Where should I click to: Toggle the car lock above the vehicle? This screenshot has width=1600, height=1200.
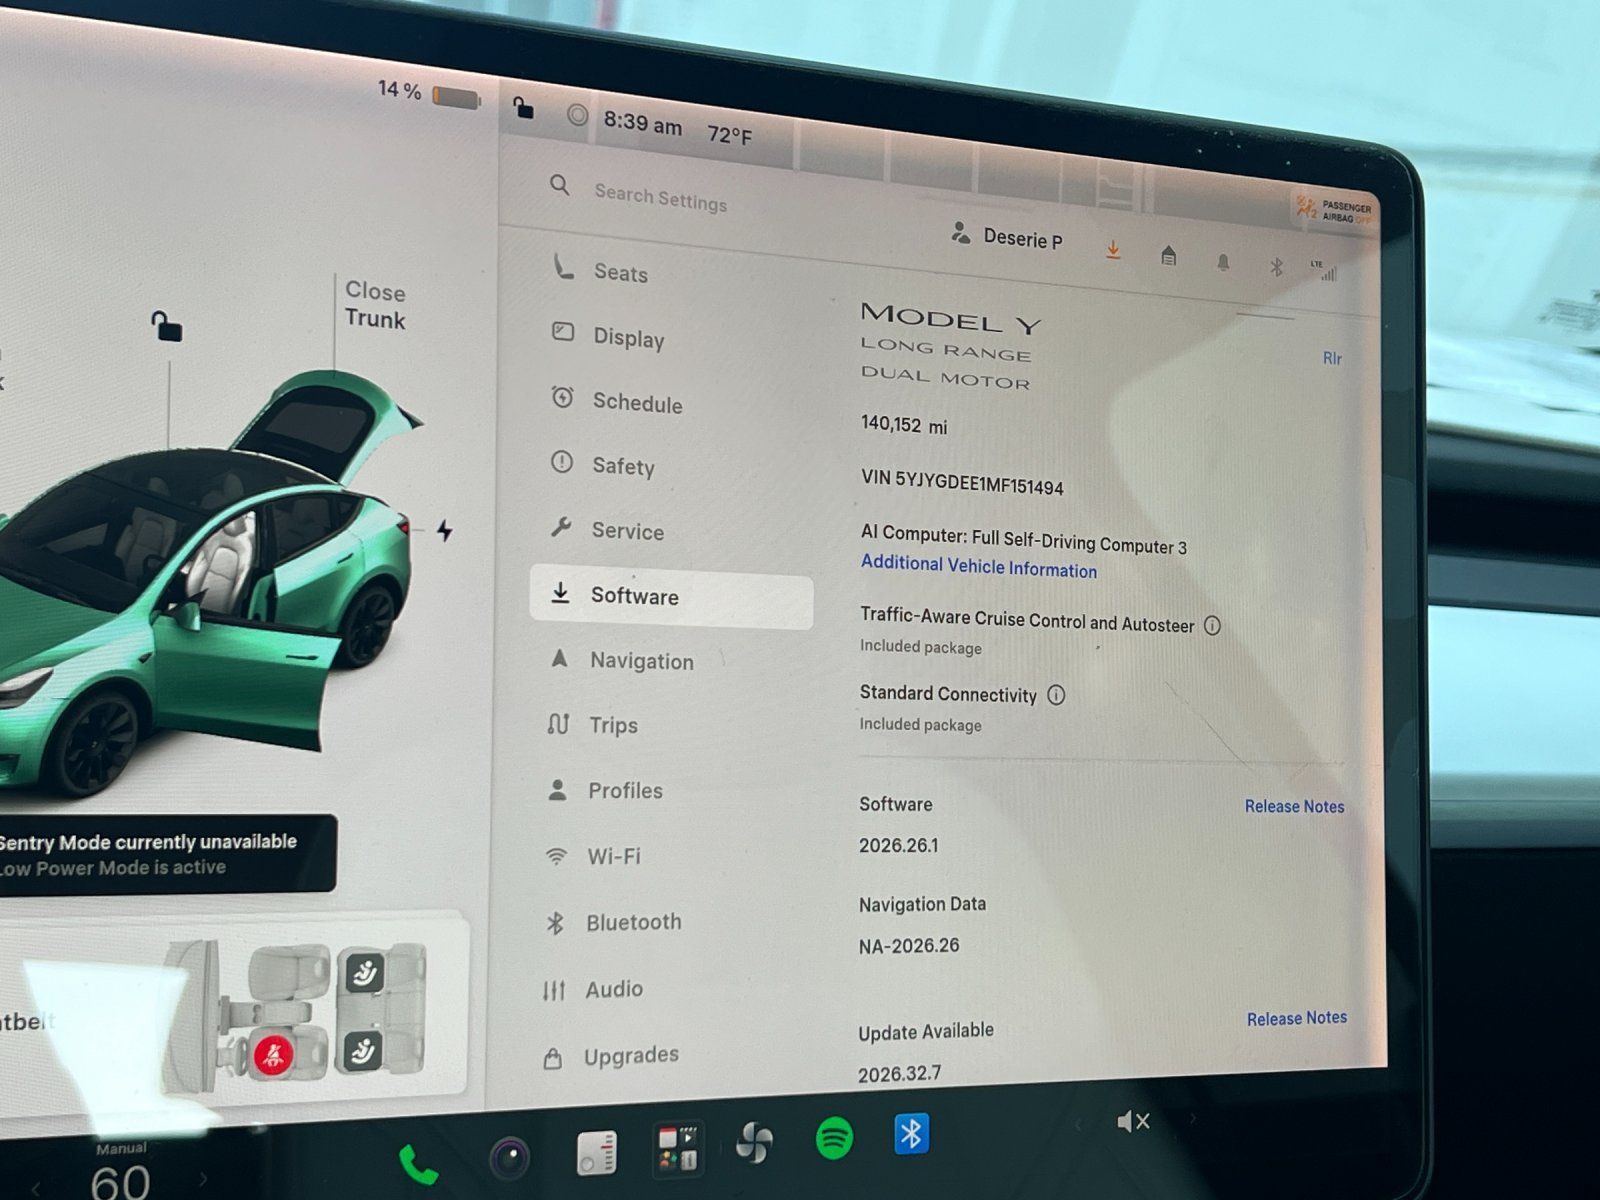166,325
